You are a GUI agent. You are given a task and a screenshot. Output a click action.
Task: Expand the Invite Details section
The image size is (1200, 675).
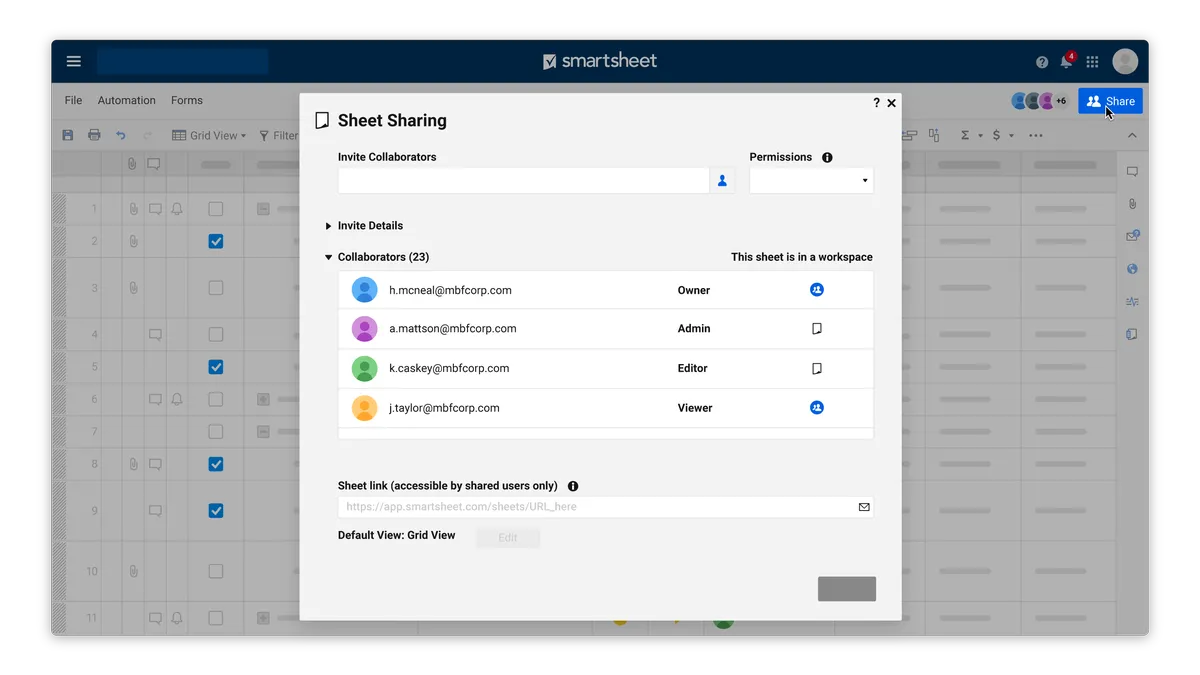[365, 226]
